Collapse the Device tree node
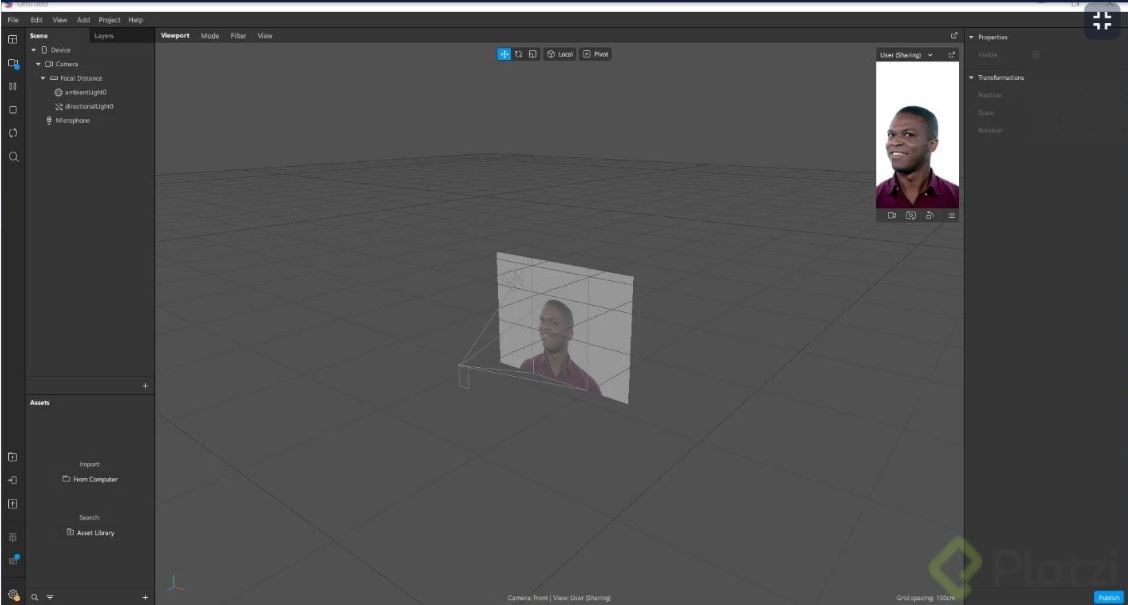The image size is (1128, 605). [x=33, y=50]
